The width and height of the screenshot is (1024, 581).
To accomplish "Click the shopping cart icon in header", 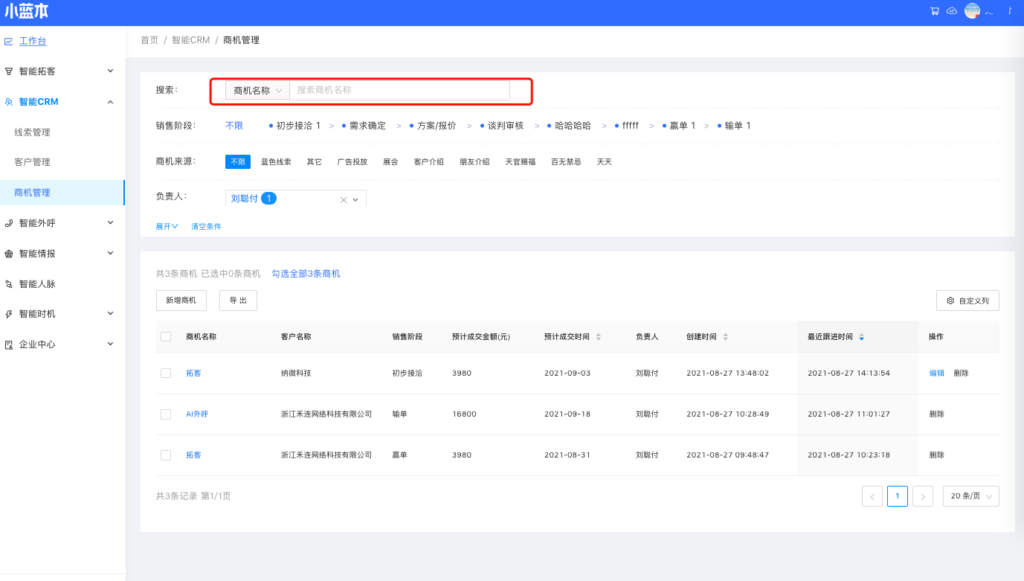I will [x=935, y=12].
